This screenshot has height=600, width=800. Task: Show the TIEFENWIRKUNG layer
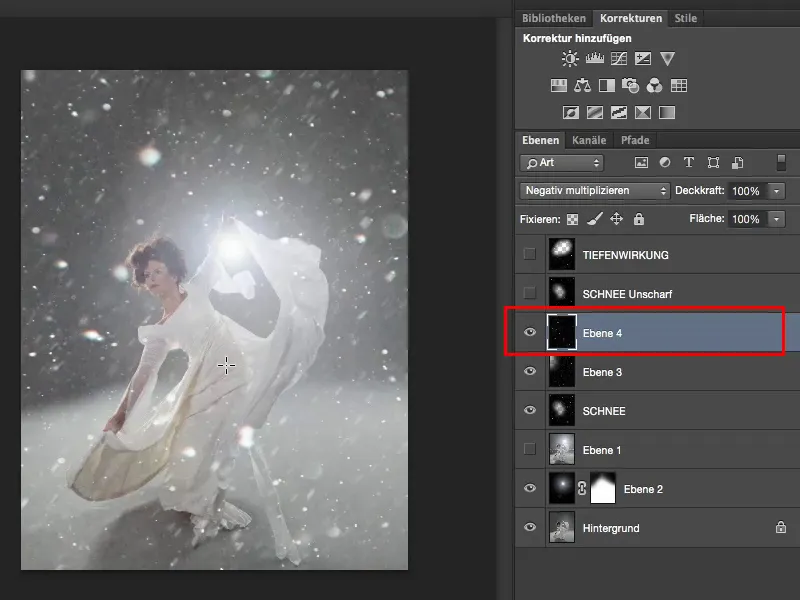pos(530,254)
